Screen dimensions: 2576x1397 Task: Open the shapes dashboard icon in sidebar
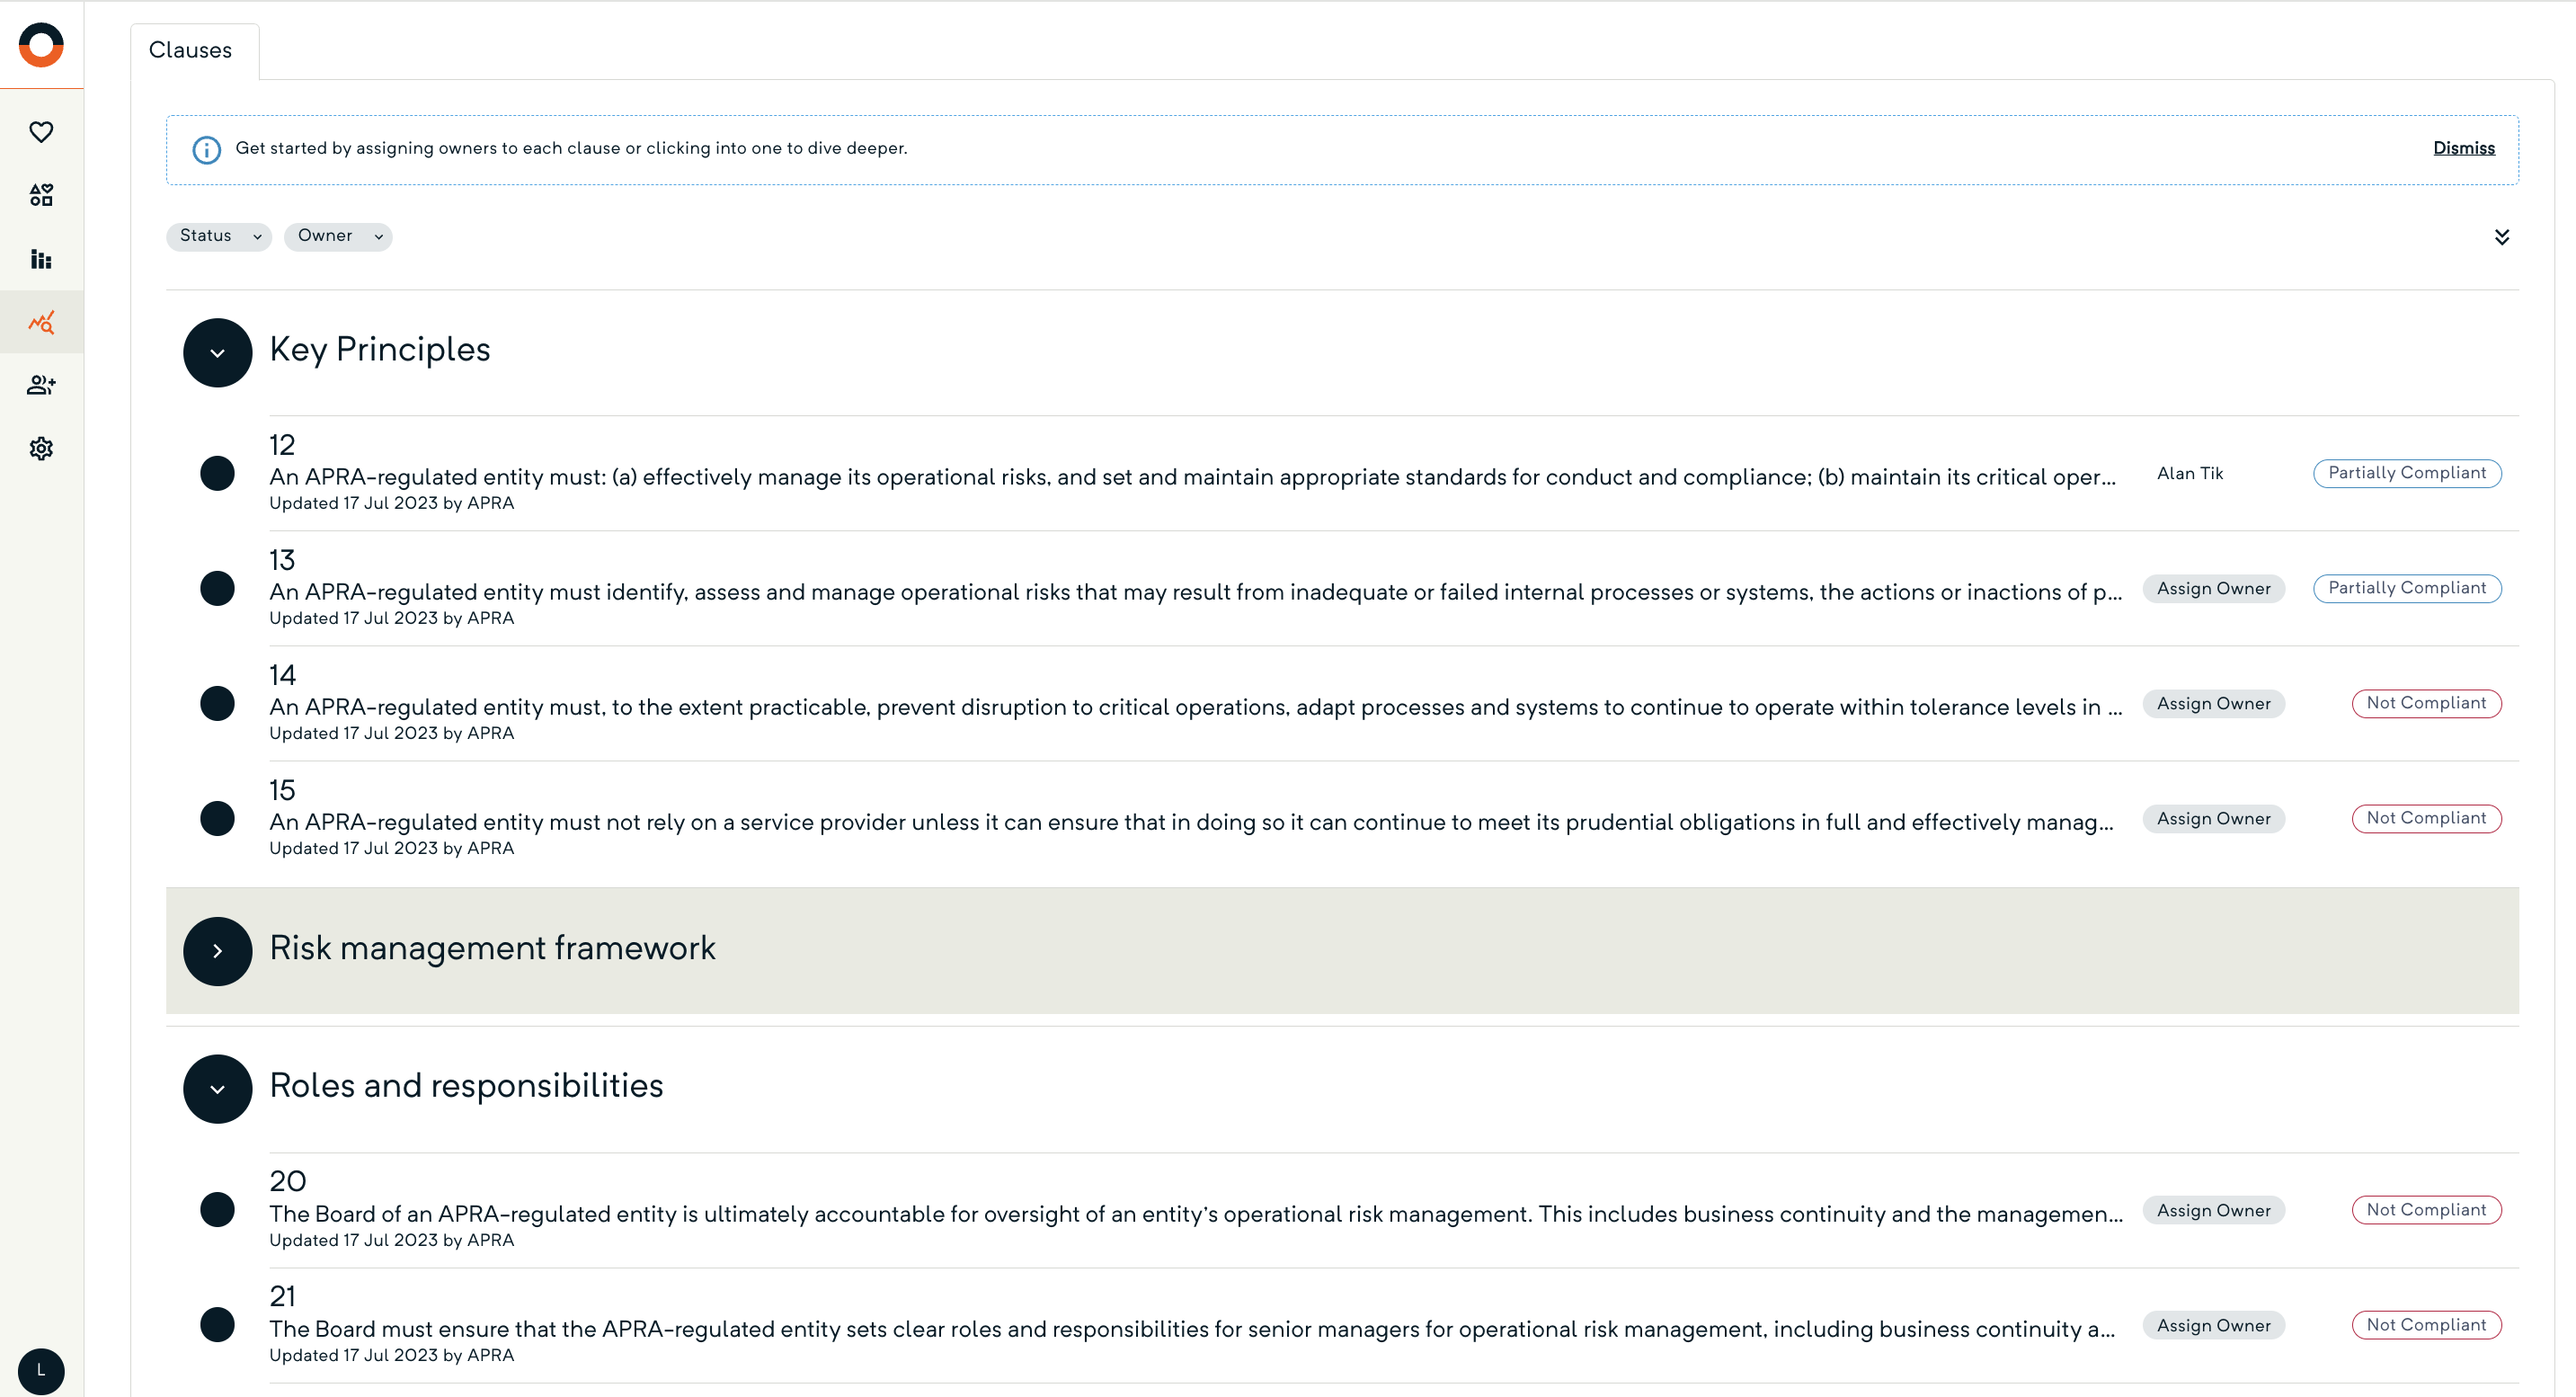click(41, 195)
